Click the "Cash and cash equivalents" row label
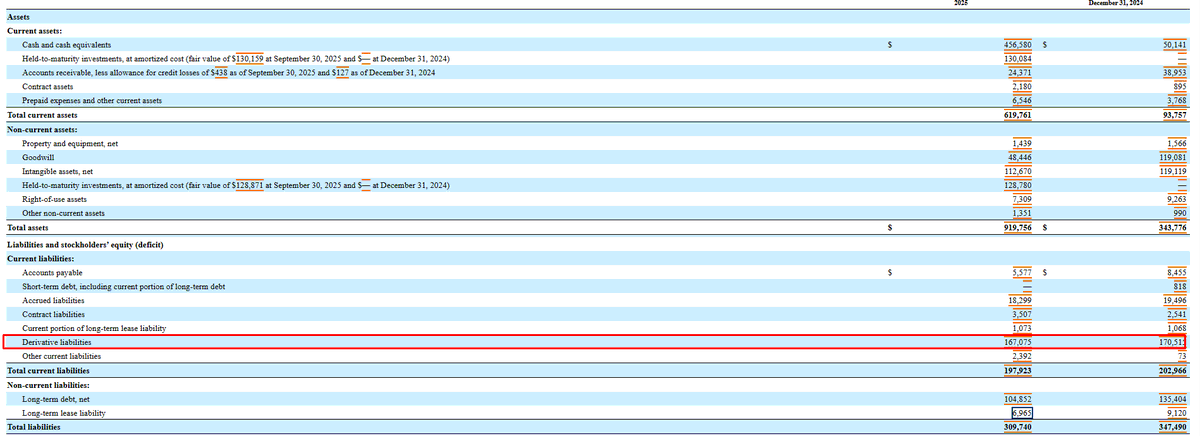The image size is (1200, 436). pos(66,45)
